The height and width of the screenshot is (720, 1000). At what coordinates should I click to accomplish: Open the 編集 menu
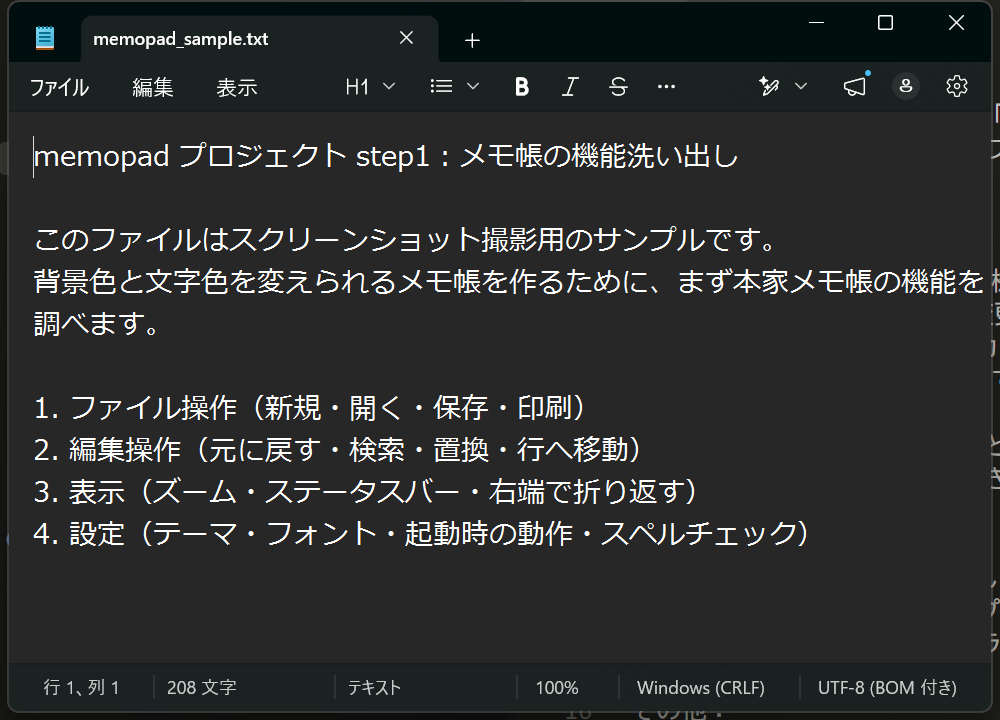tap(152, 87)
